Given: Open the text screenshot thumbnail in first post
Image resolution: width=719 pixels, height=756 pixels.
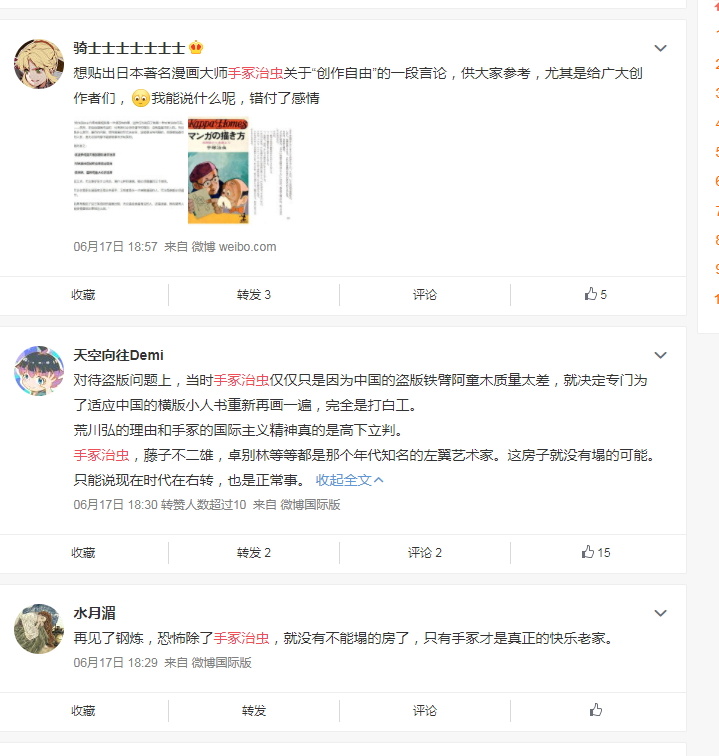Looking at the screenshot, I should (129, 165).
